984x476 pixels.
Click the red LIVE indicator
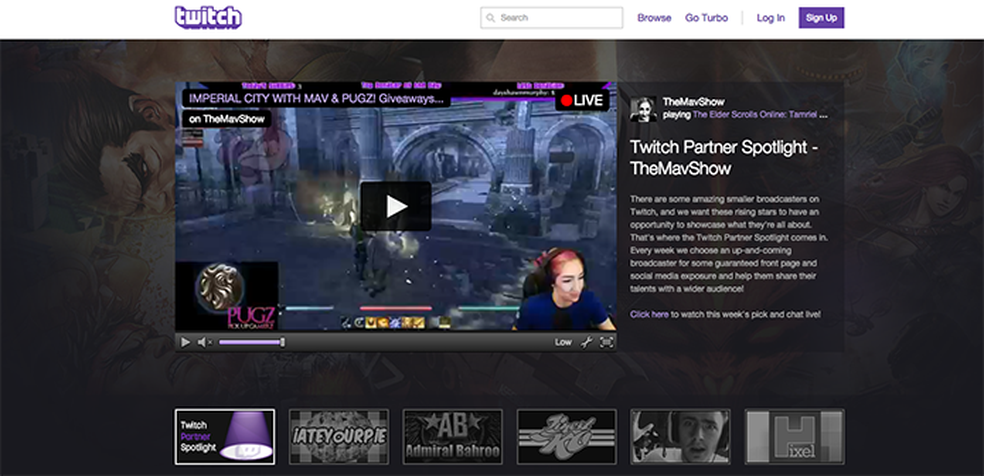[582, 100]
